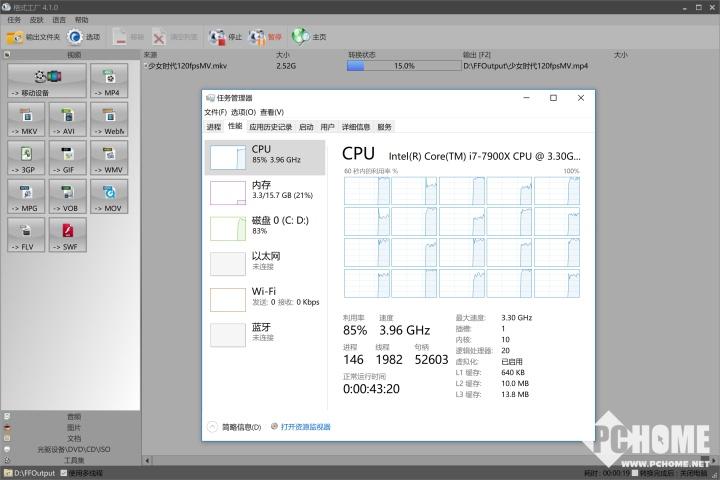Open the output folder (输出文件夹) toolbar button
This screenshot has width=720, height=480.
click(x=33, y=37)
